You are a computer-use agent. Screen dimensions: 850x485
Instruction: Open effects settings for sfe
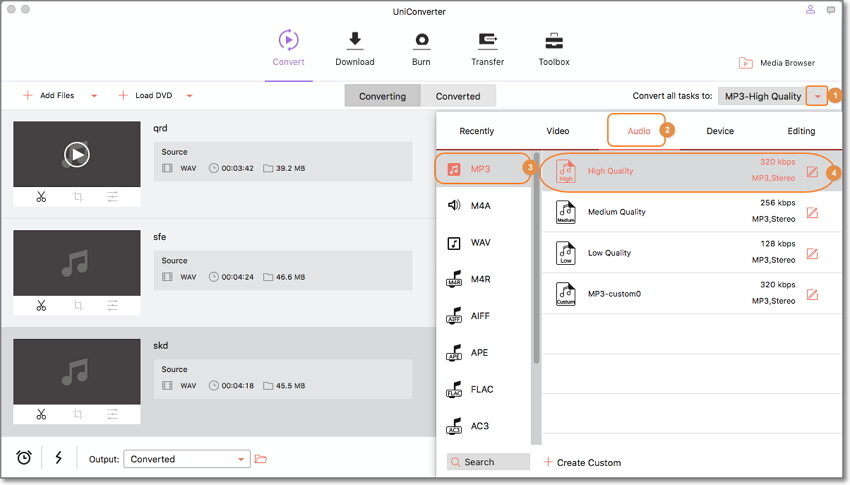coord(112,306)
